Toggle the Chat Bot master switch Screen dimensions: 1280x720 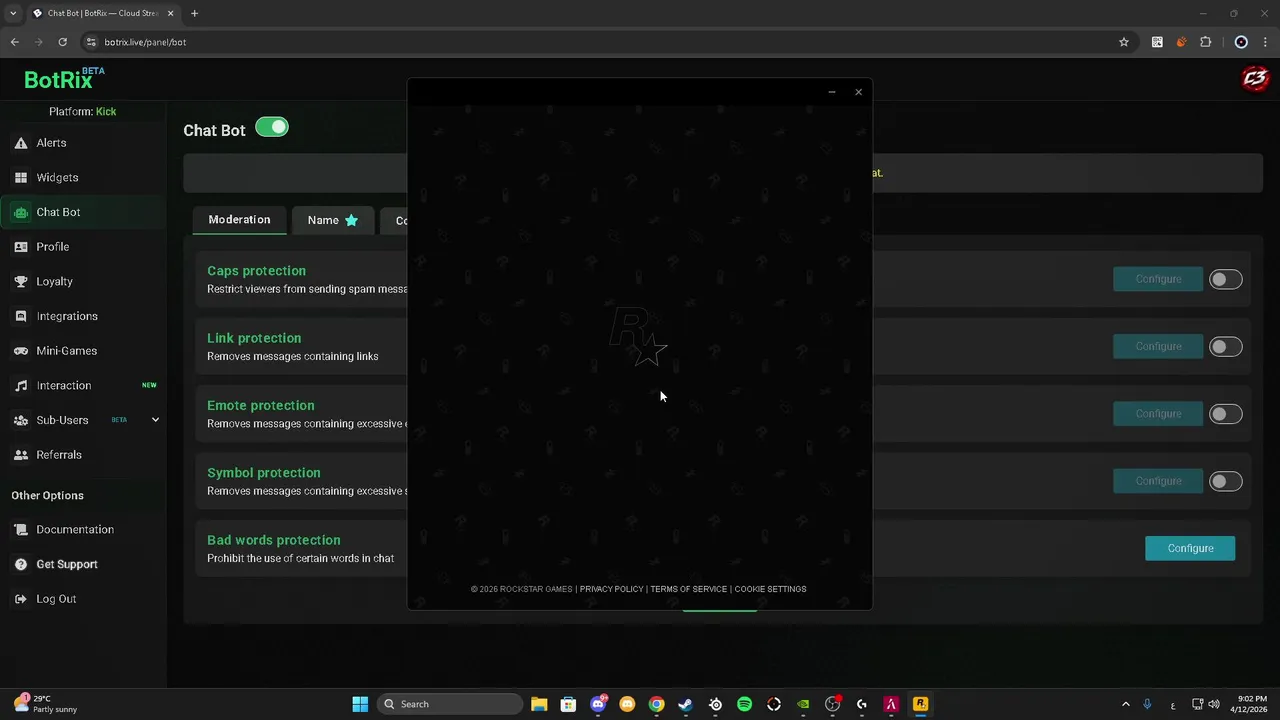pos(272,127)
